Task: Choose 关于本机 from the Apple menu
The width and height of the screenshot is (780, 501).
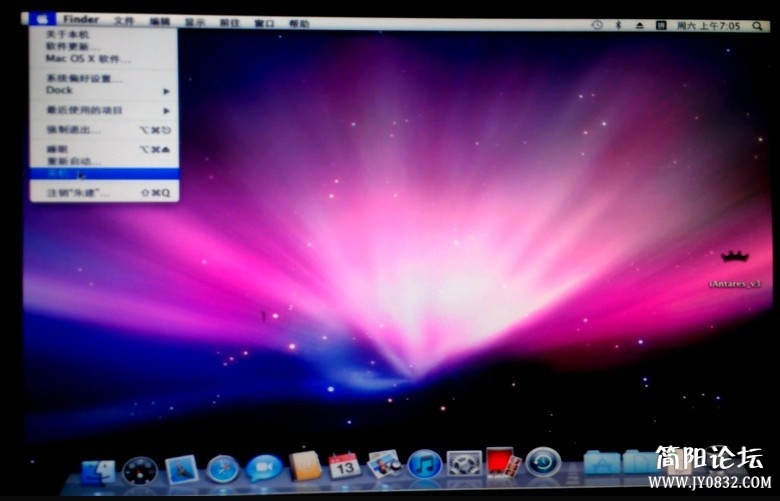Action: click(x=103, y=34)
